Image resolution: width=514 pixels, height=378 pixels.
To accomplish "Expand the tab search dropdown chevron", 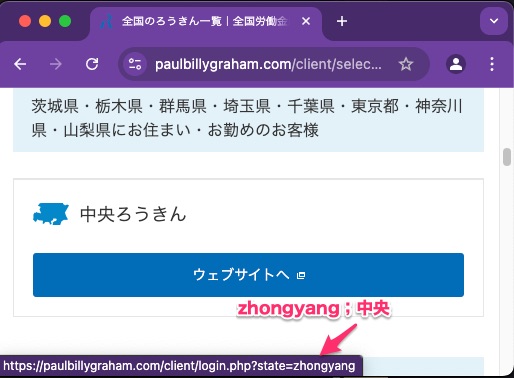I will pos(494,21).
